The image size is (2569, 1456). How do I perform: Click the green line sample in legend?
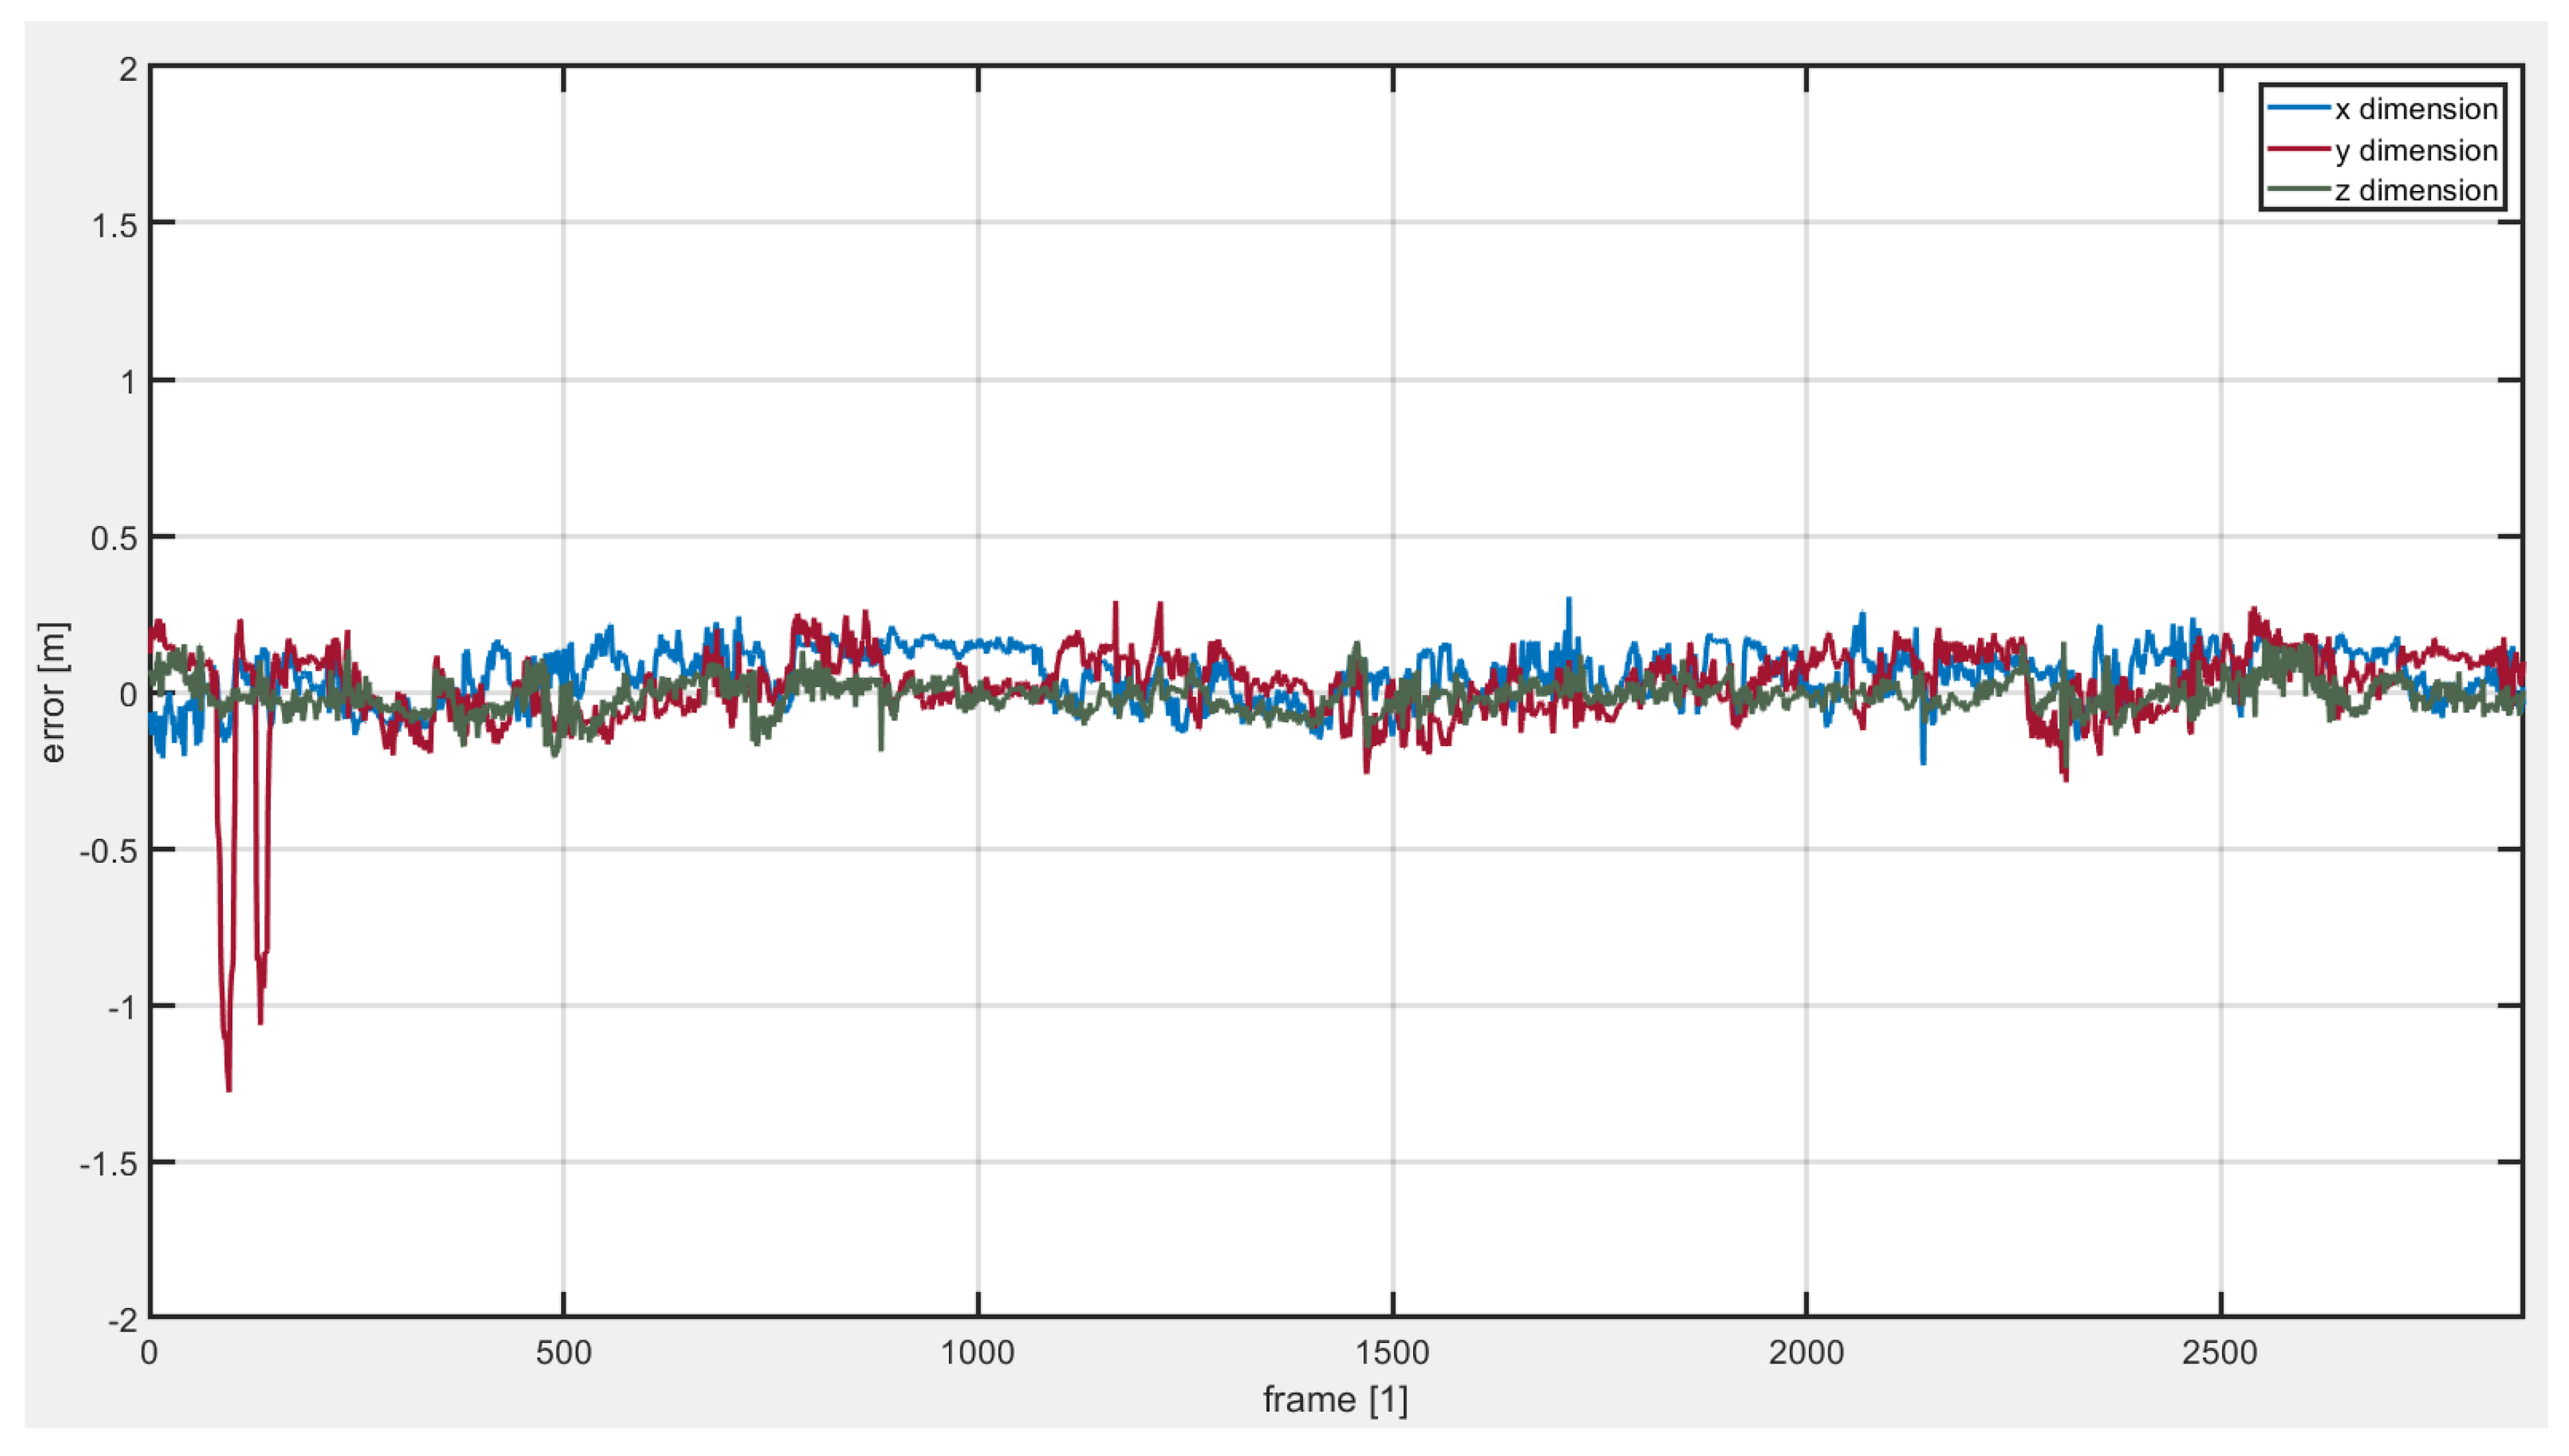click(2299, 189)
